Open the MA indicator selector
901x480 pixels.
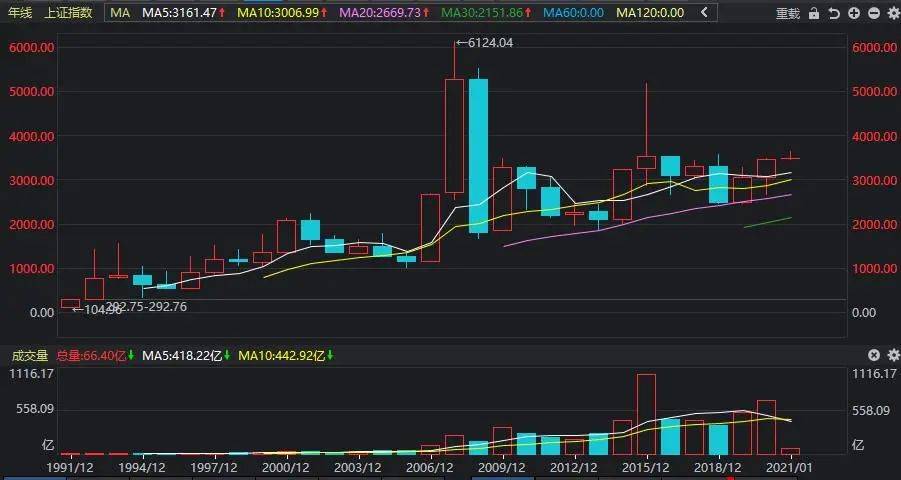pos(120,12)
